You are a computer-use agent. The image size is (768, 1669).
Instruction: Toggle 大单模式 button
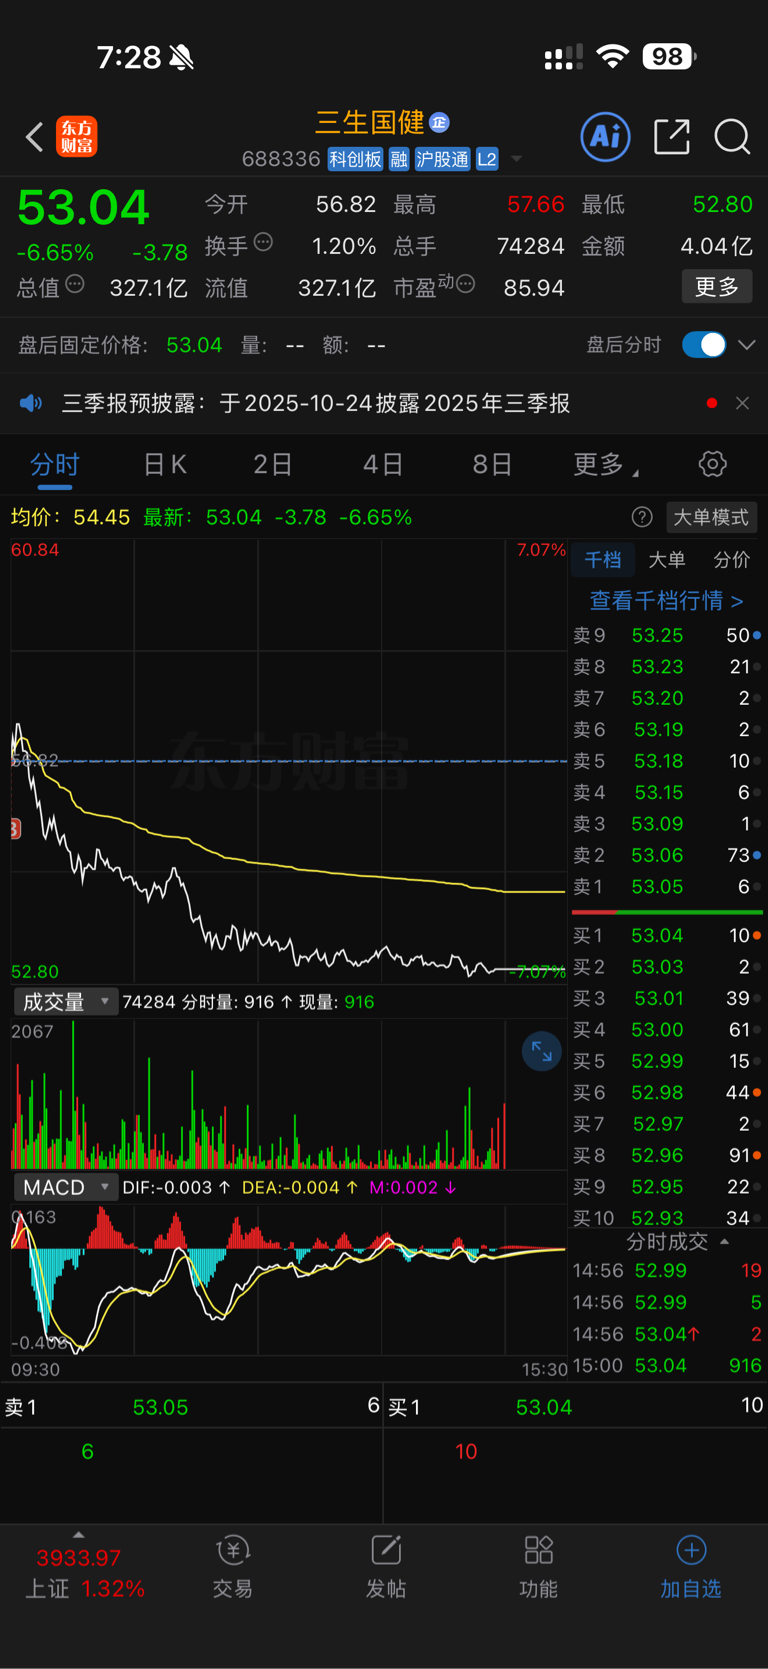tap(711, 517)
